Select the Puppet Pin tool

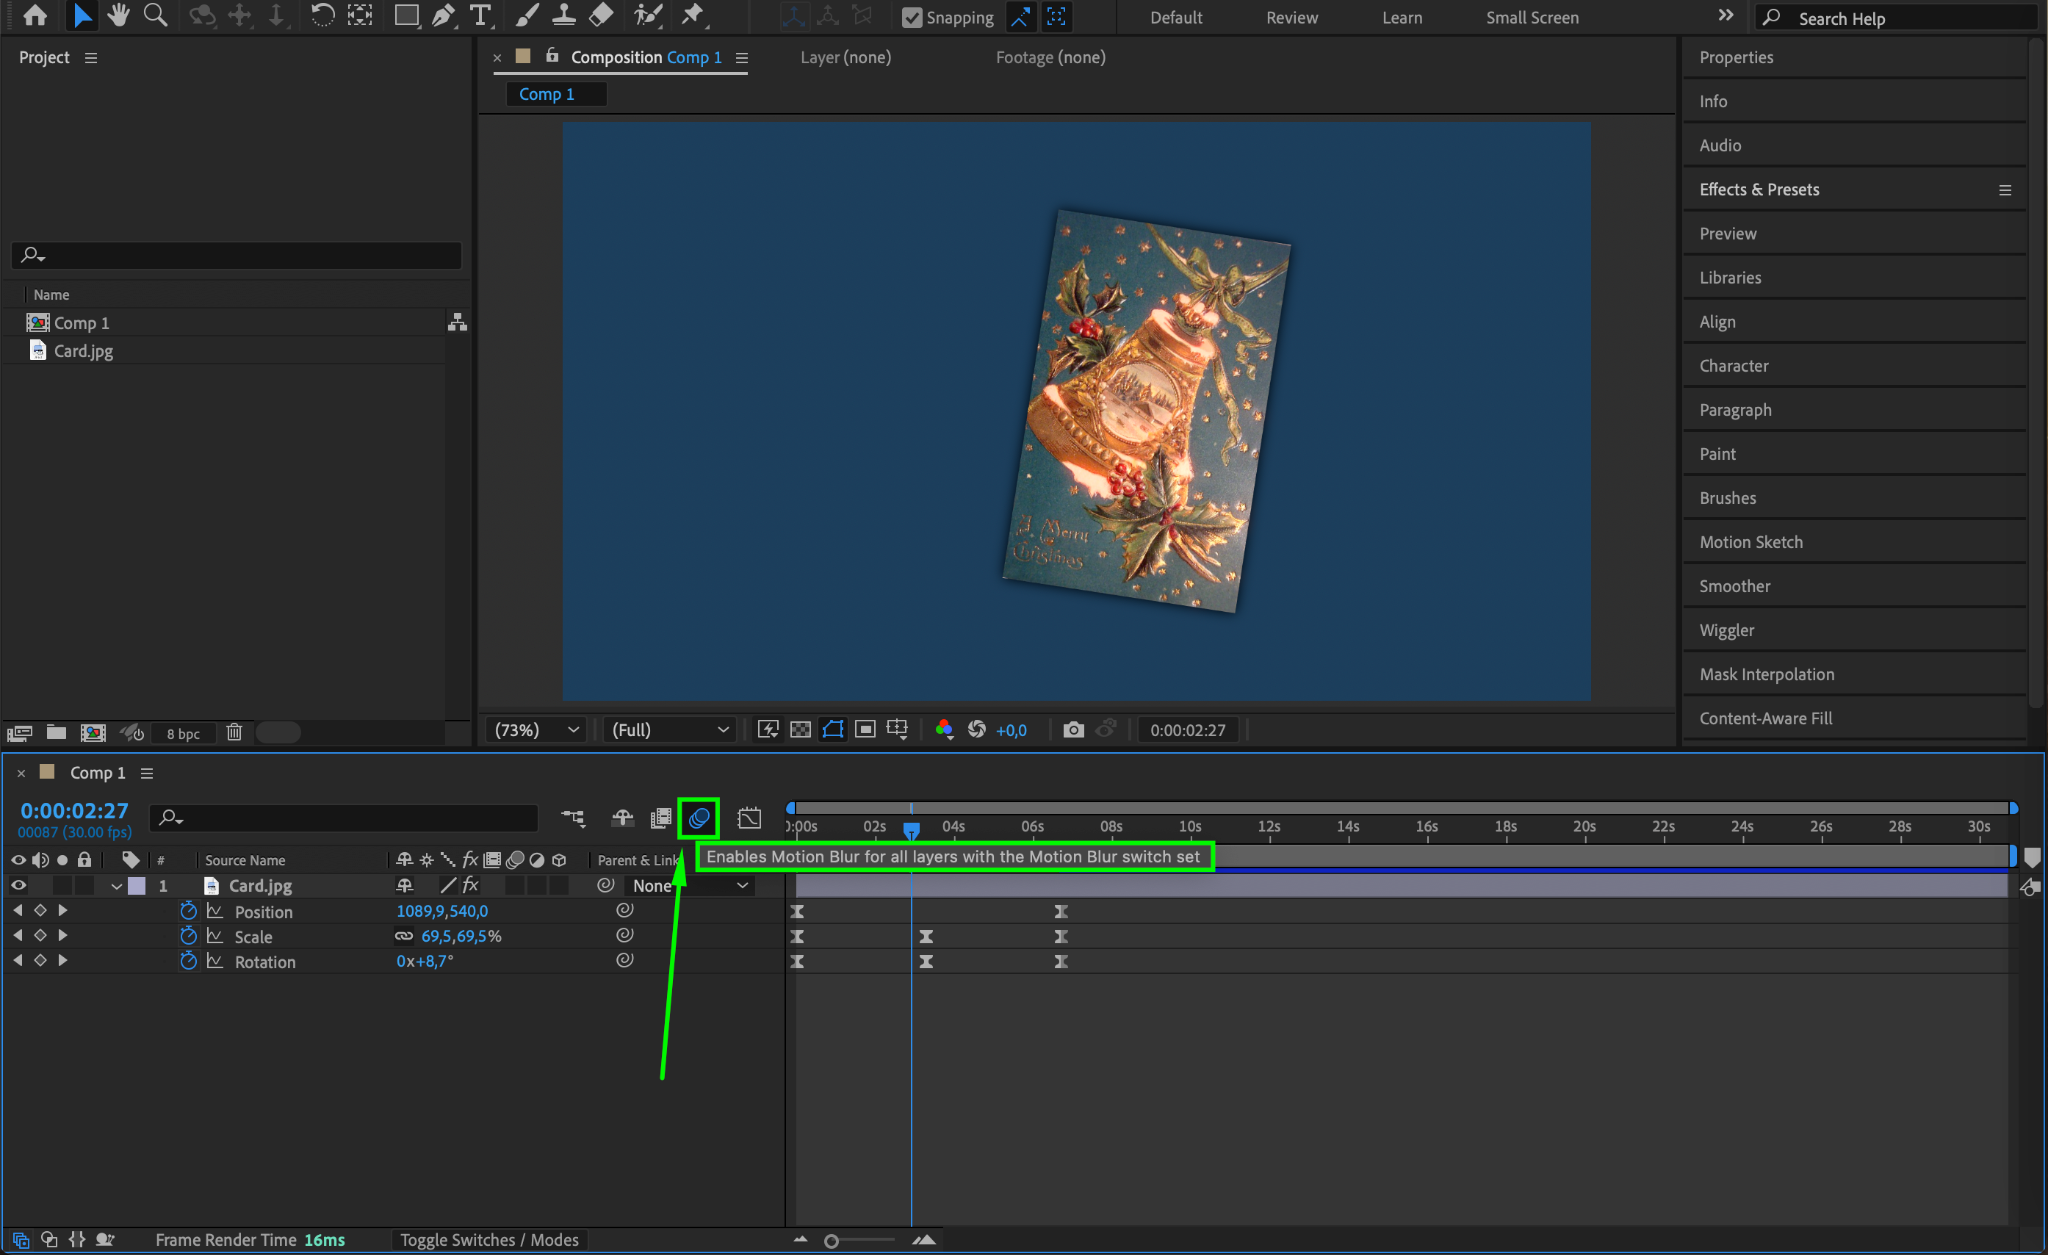(x=692, y=15)
